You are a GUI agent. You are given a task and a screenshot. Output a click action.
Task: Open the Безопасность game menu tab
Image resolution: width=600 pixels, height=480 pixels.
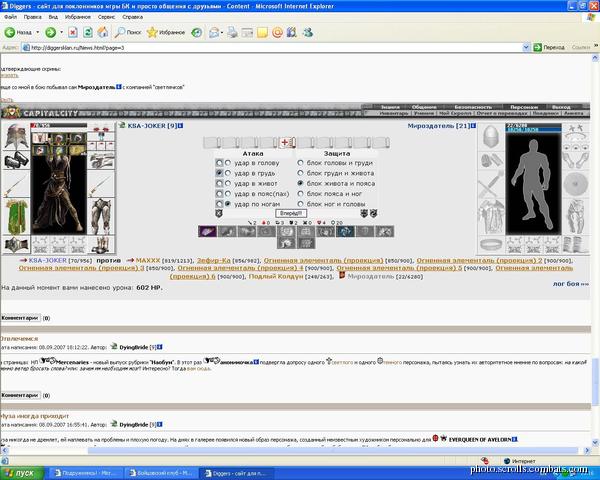(473, 107)
